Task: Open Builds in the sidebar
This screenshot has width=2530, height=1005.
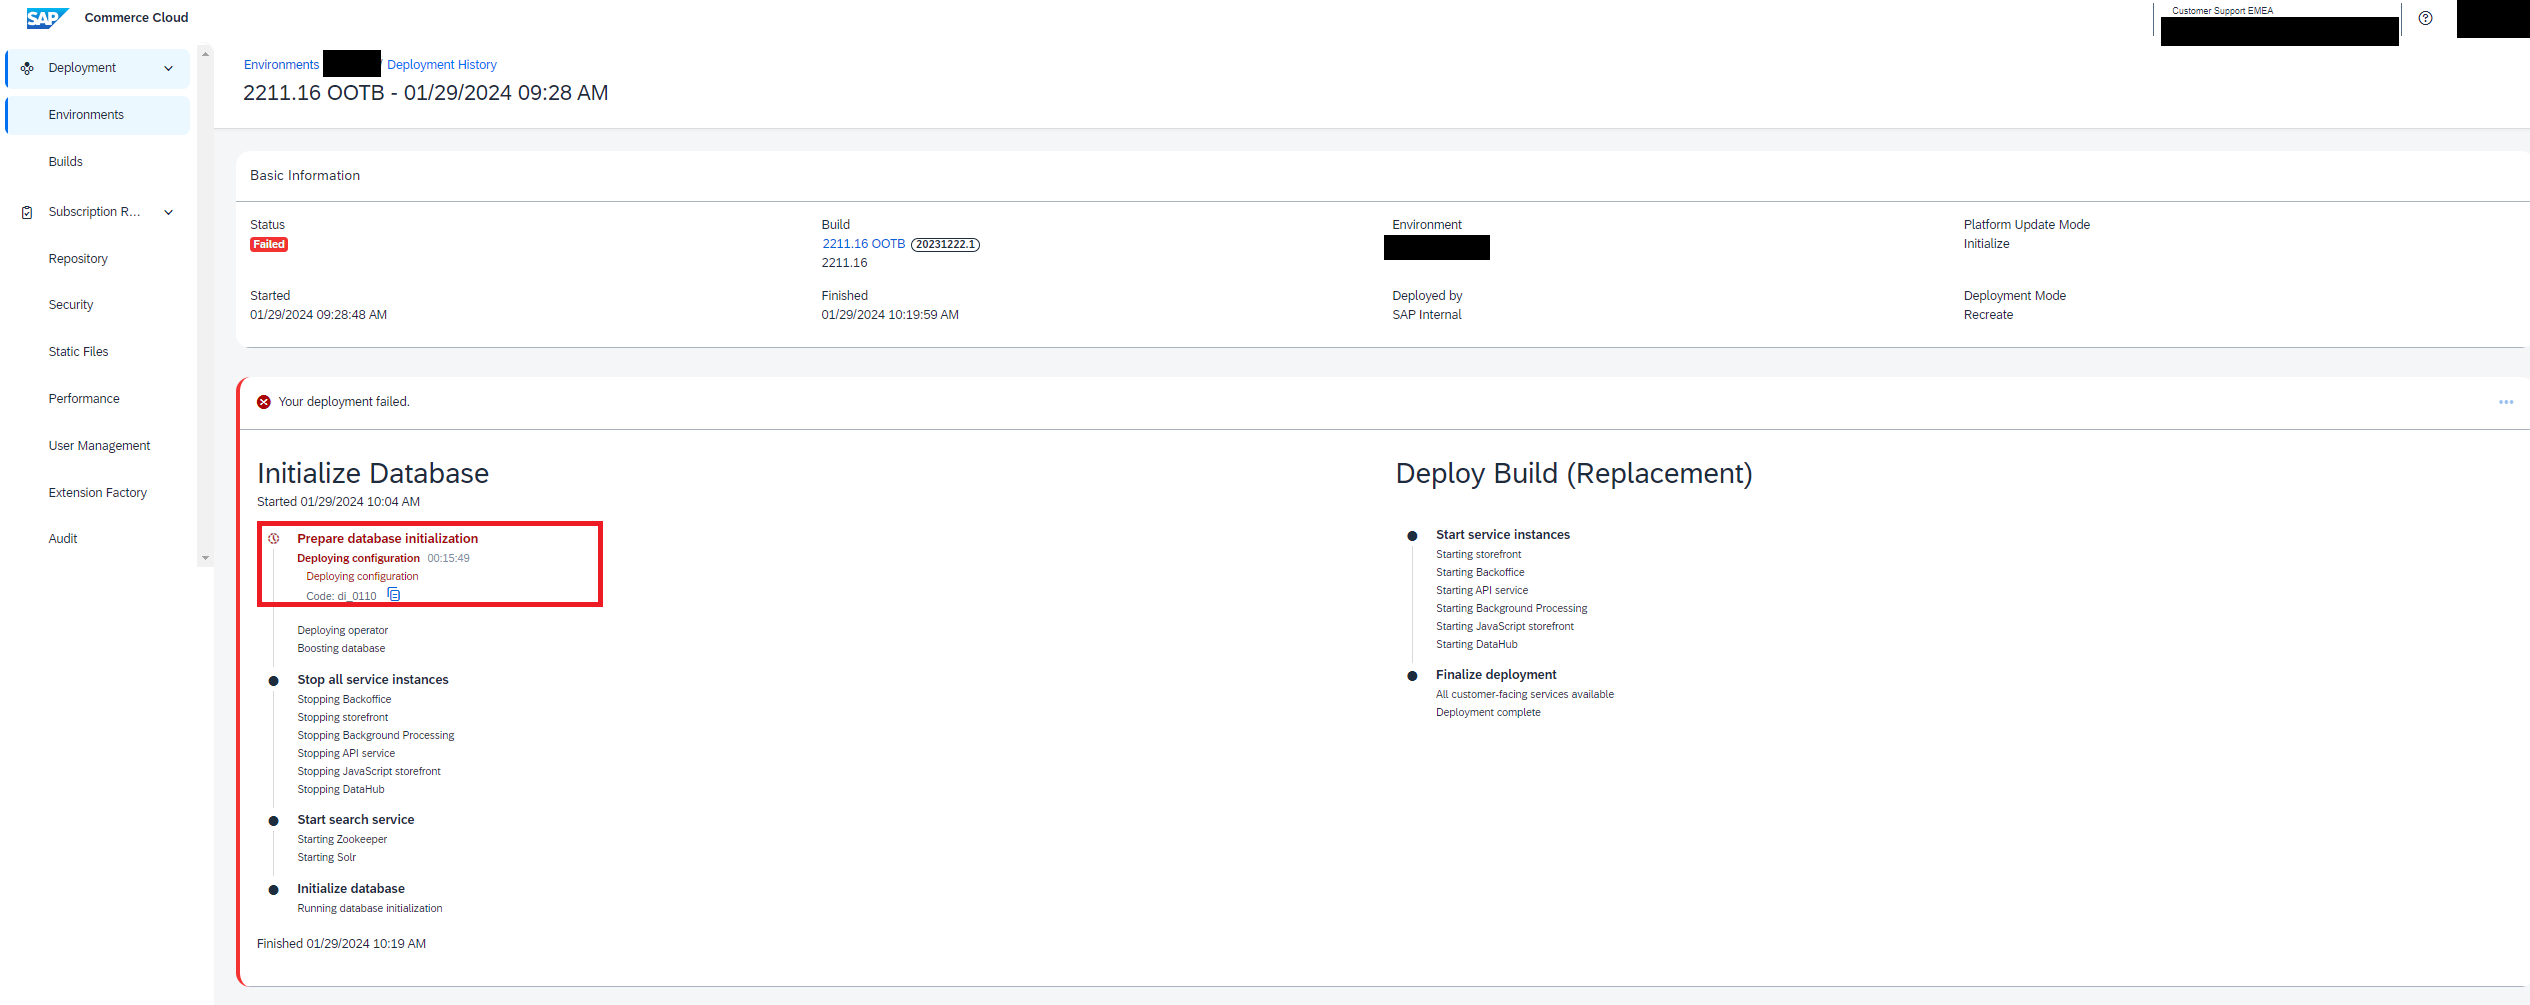Action: [x=65, y=162]
